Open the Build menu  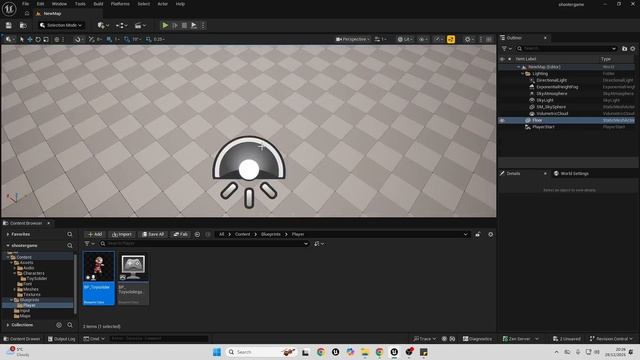click(98, 4)
